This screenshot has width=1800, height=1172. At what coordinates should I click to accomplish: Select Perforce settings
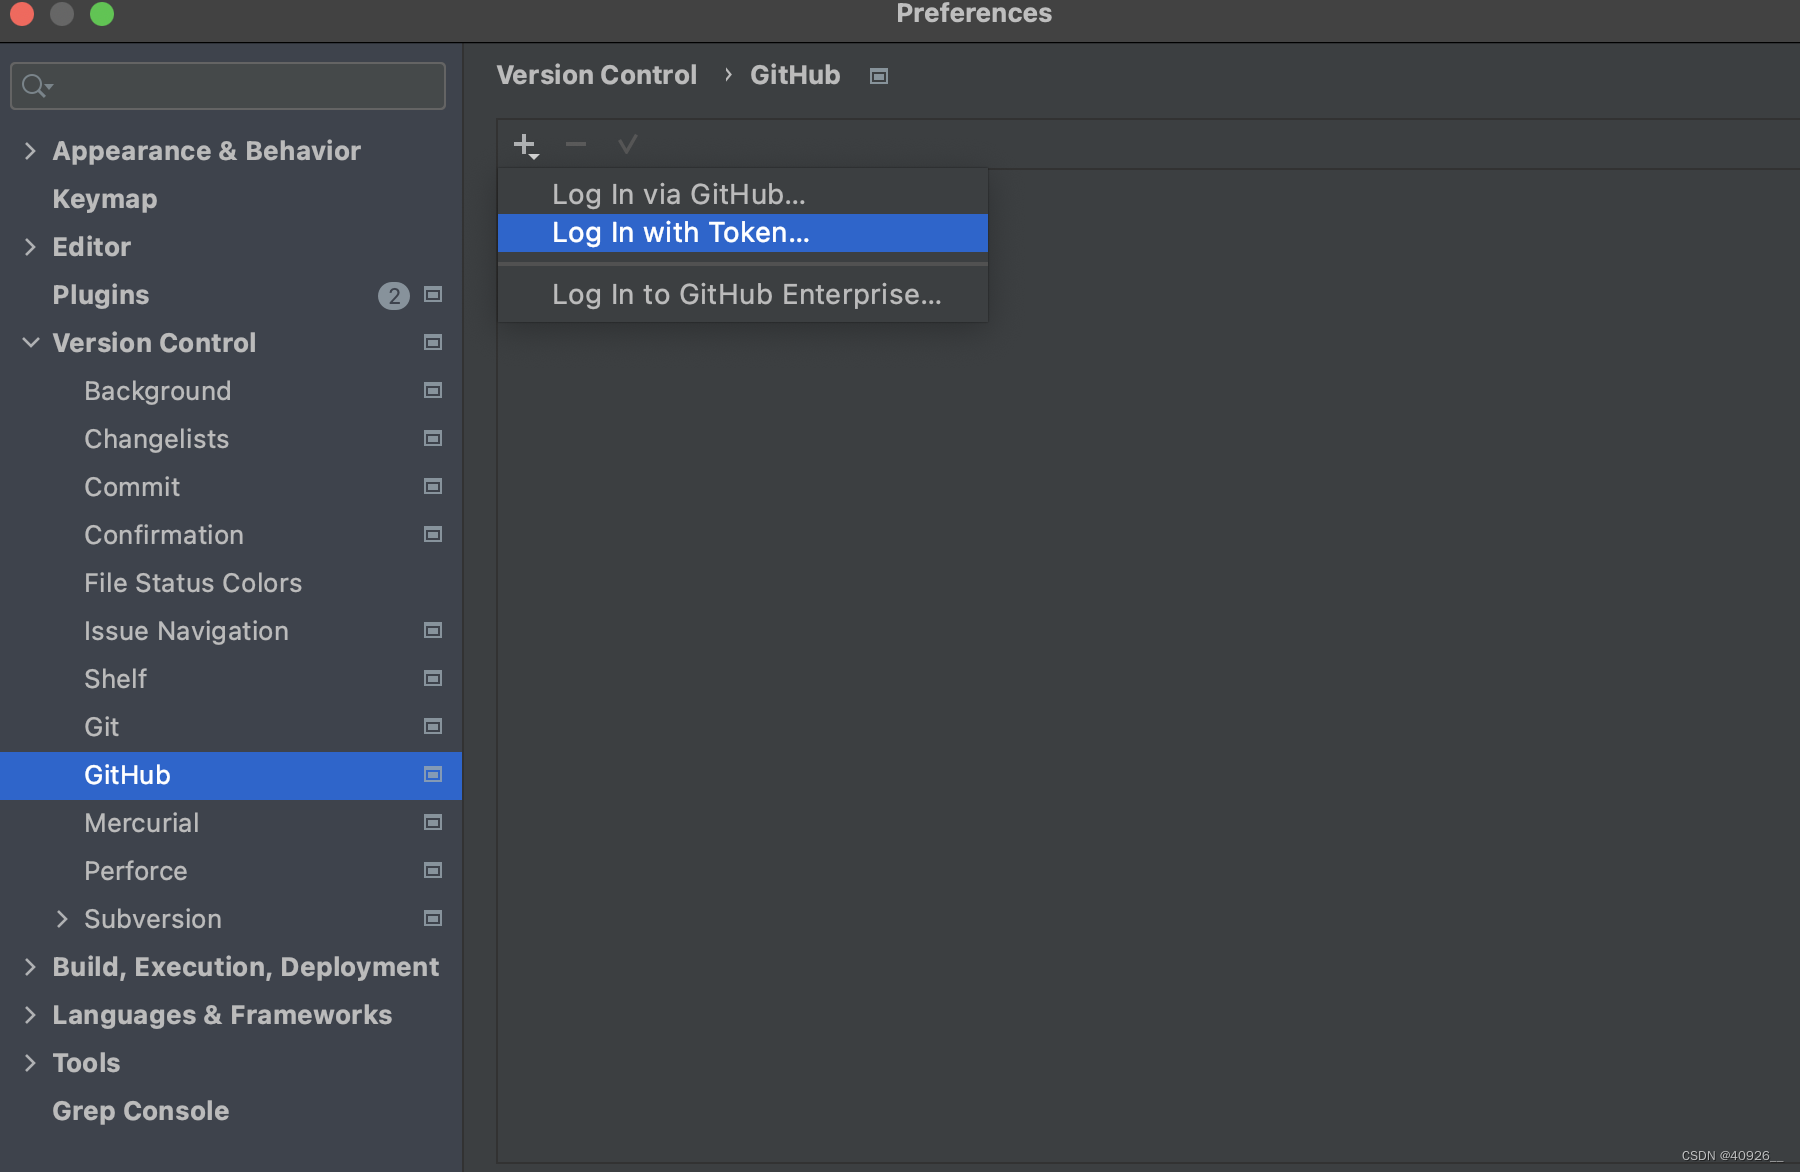click(x=136, y=871)
